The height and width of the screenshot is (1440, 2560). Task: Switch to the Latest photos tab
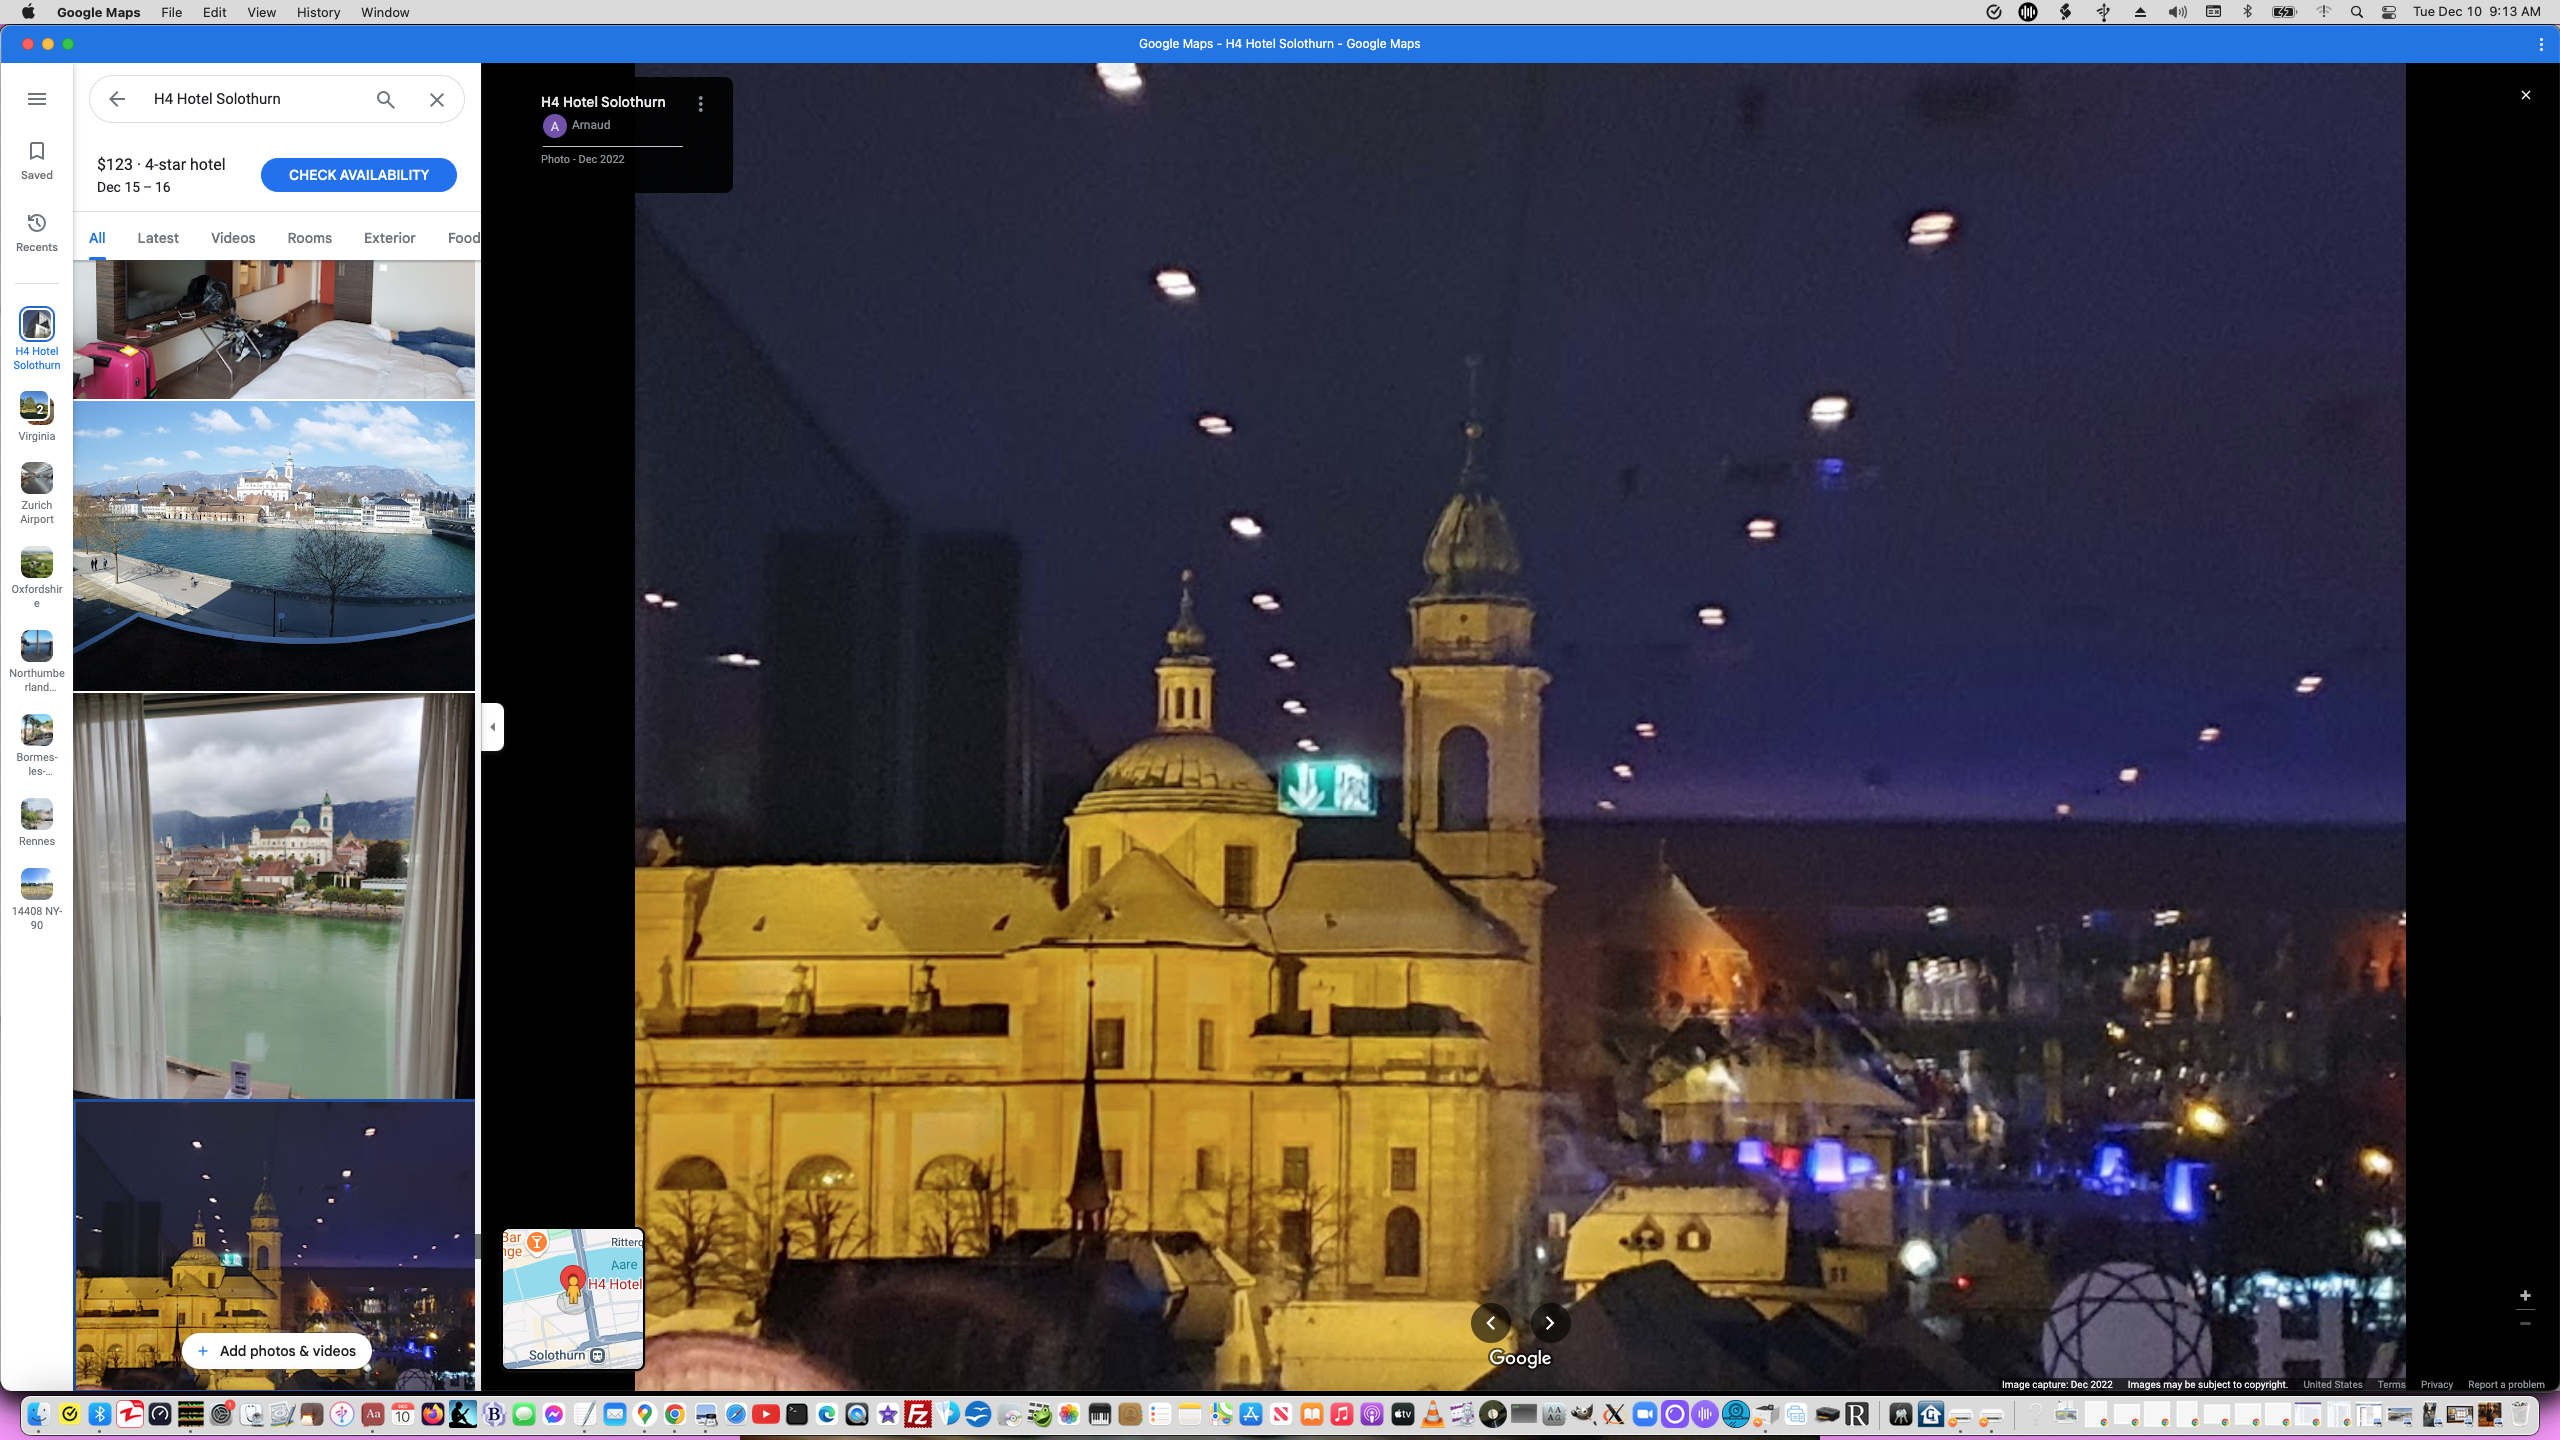click(157, 237)
